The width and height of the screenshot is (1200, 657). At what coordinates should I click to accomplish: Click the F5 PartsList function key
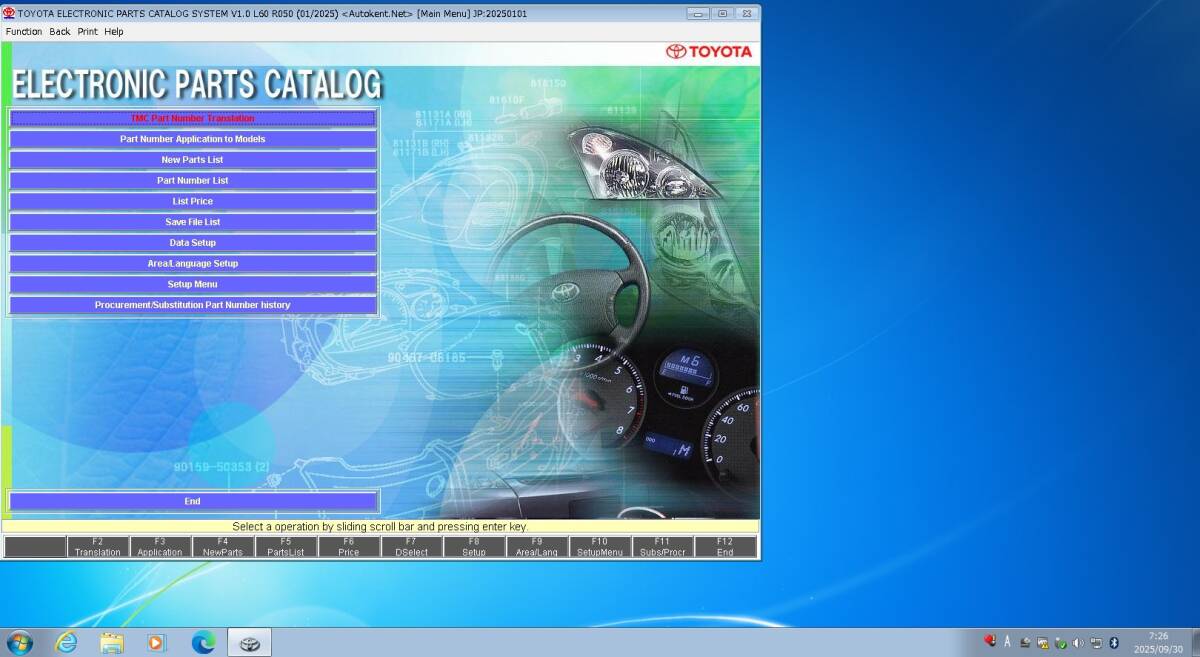286,547
